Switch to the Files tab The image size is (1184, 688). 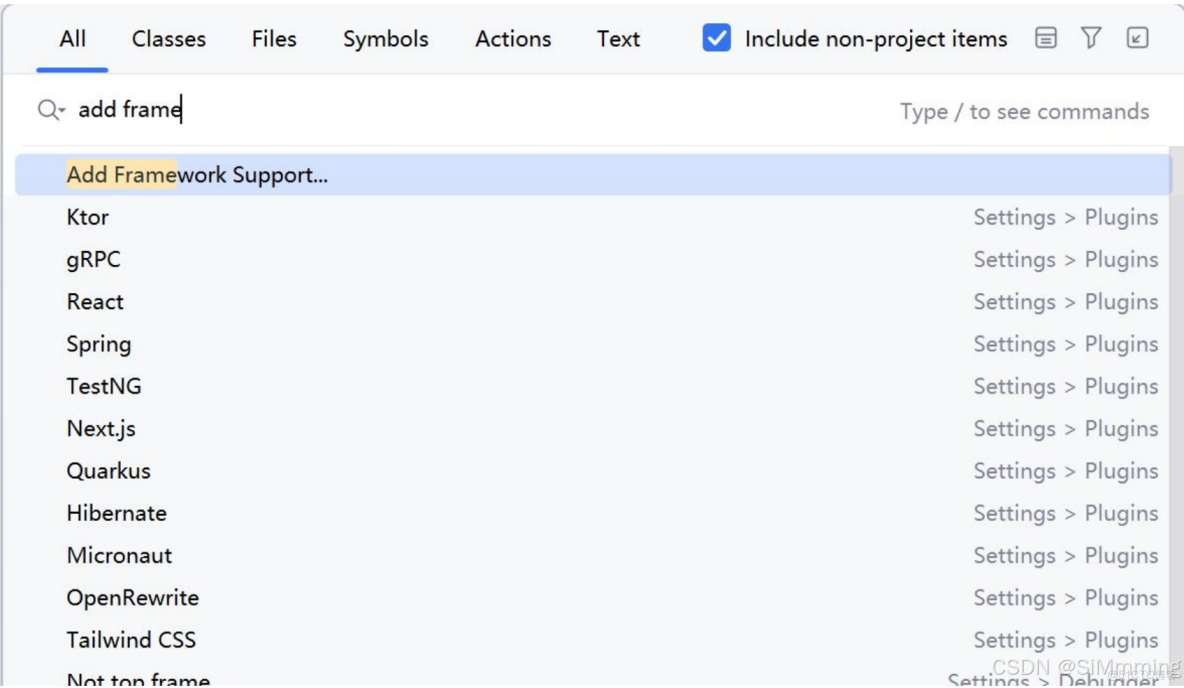(x=273, y=39)
